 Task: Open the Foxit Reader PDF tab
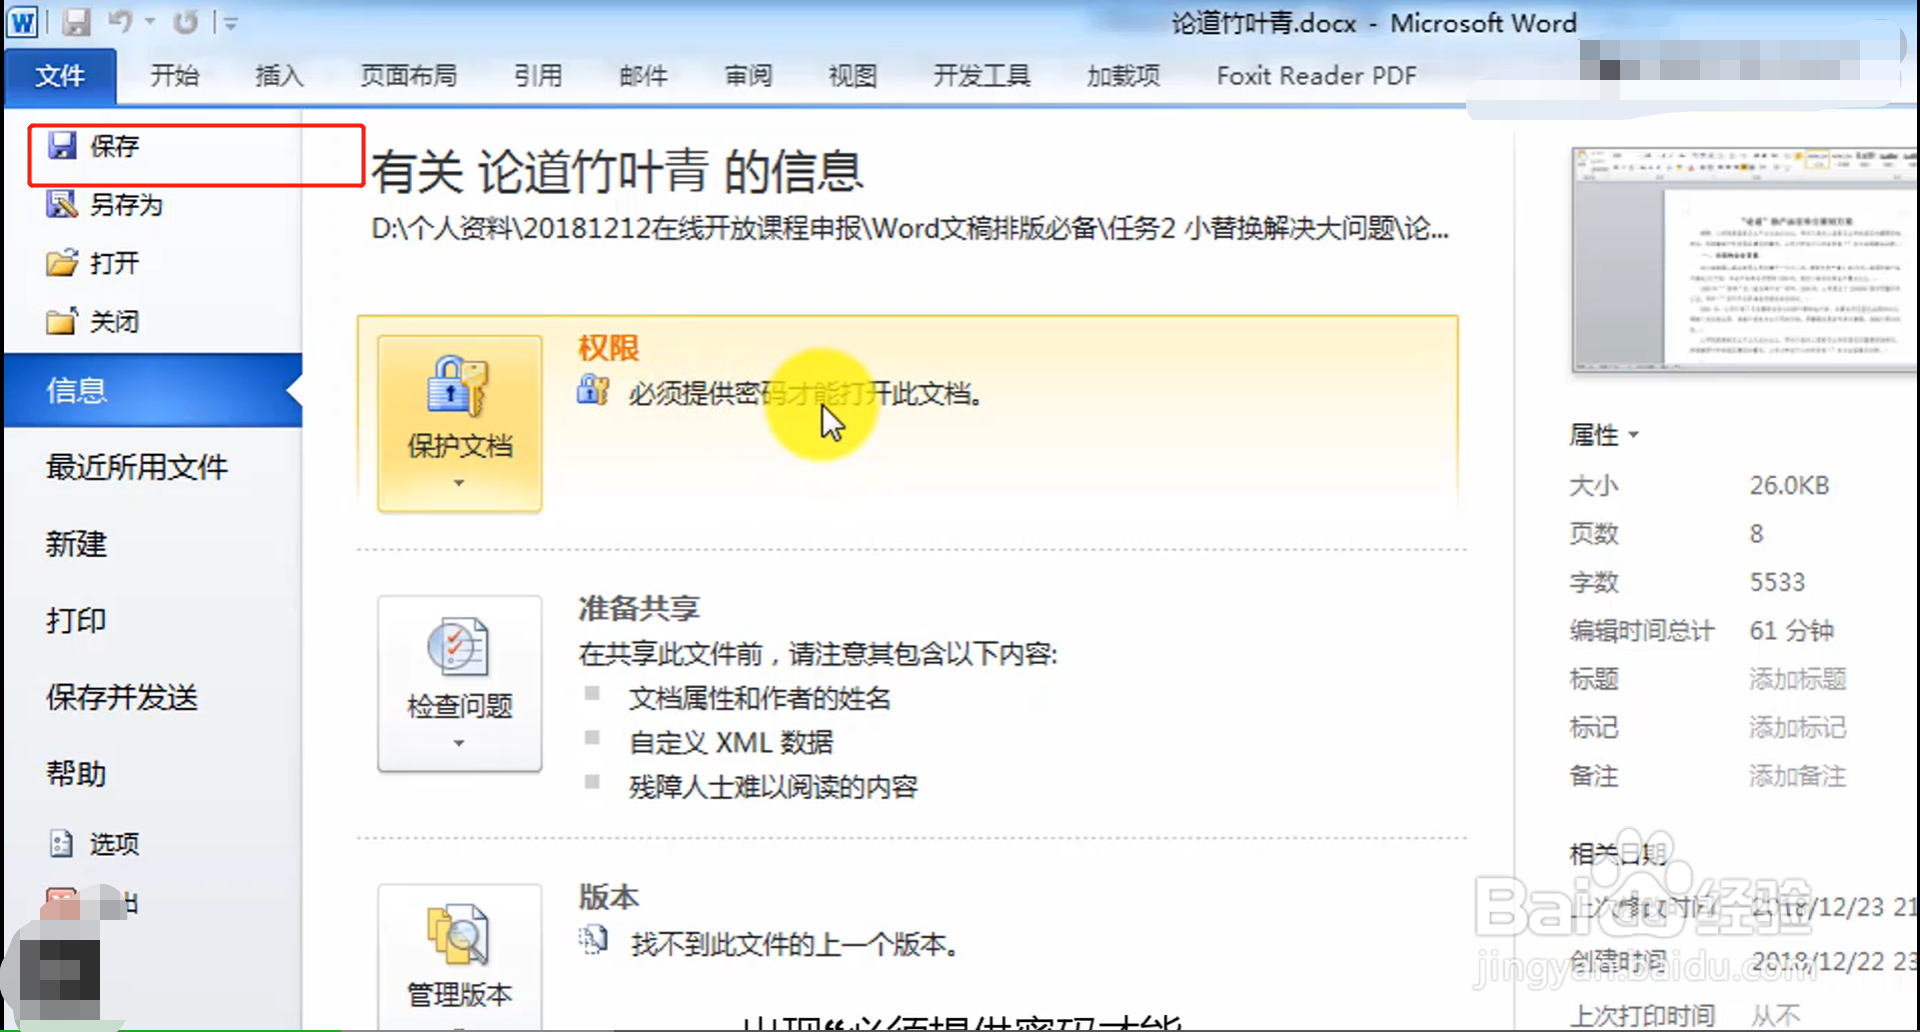[1316, 76]
